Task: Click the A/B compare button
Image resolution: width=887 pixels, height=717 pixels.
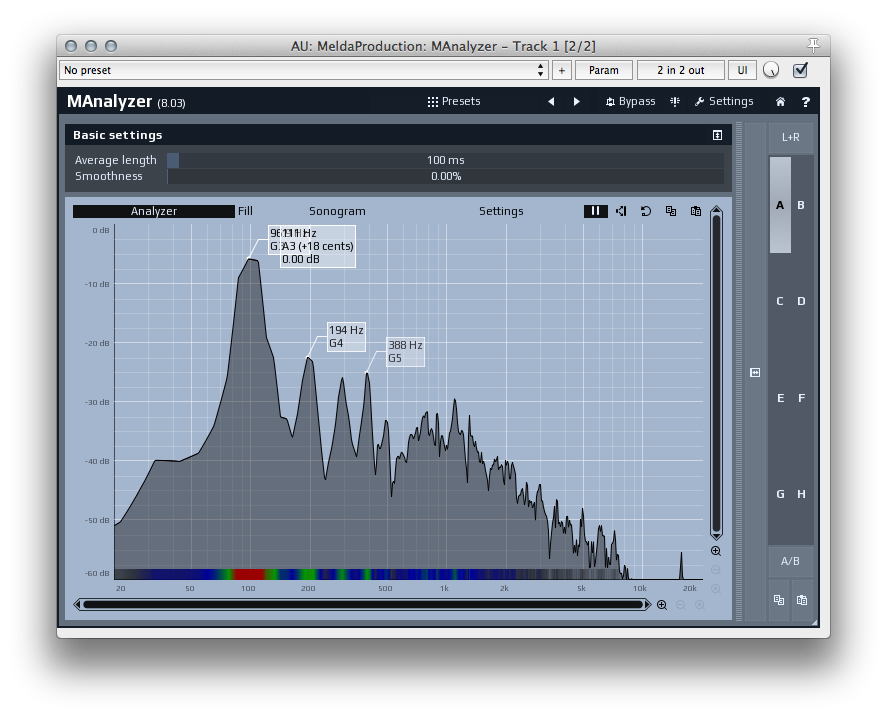Action: [790, 561]
